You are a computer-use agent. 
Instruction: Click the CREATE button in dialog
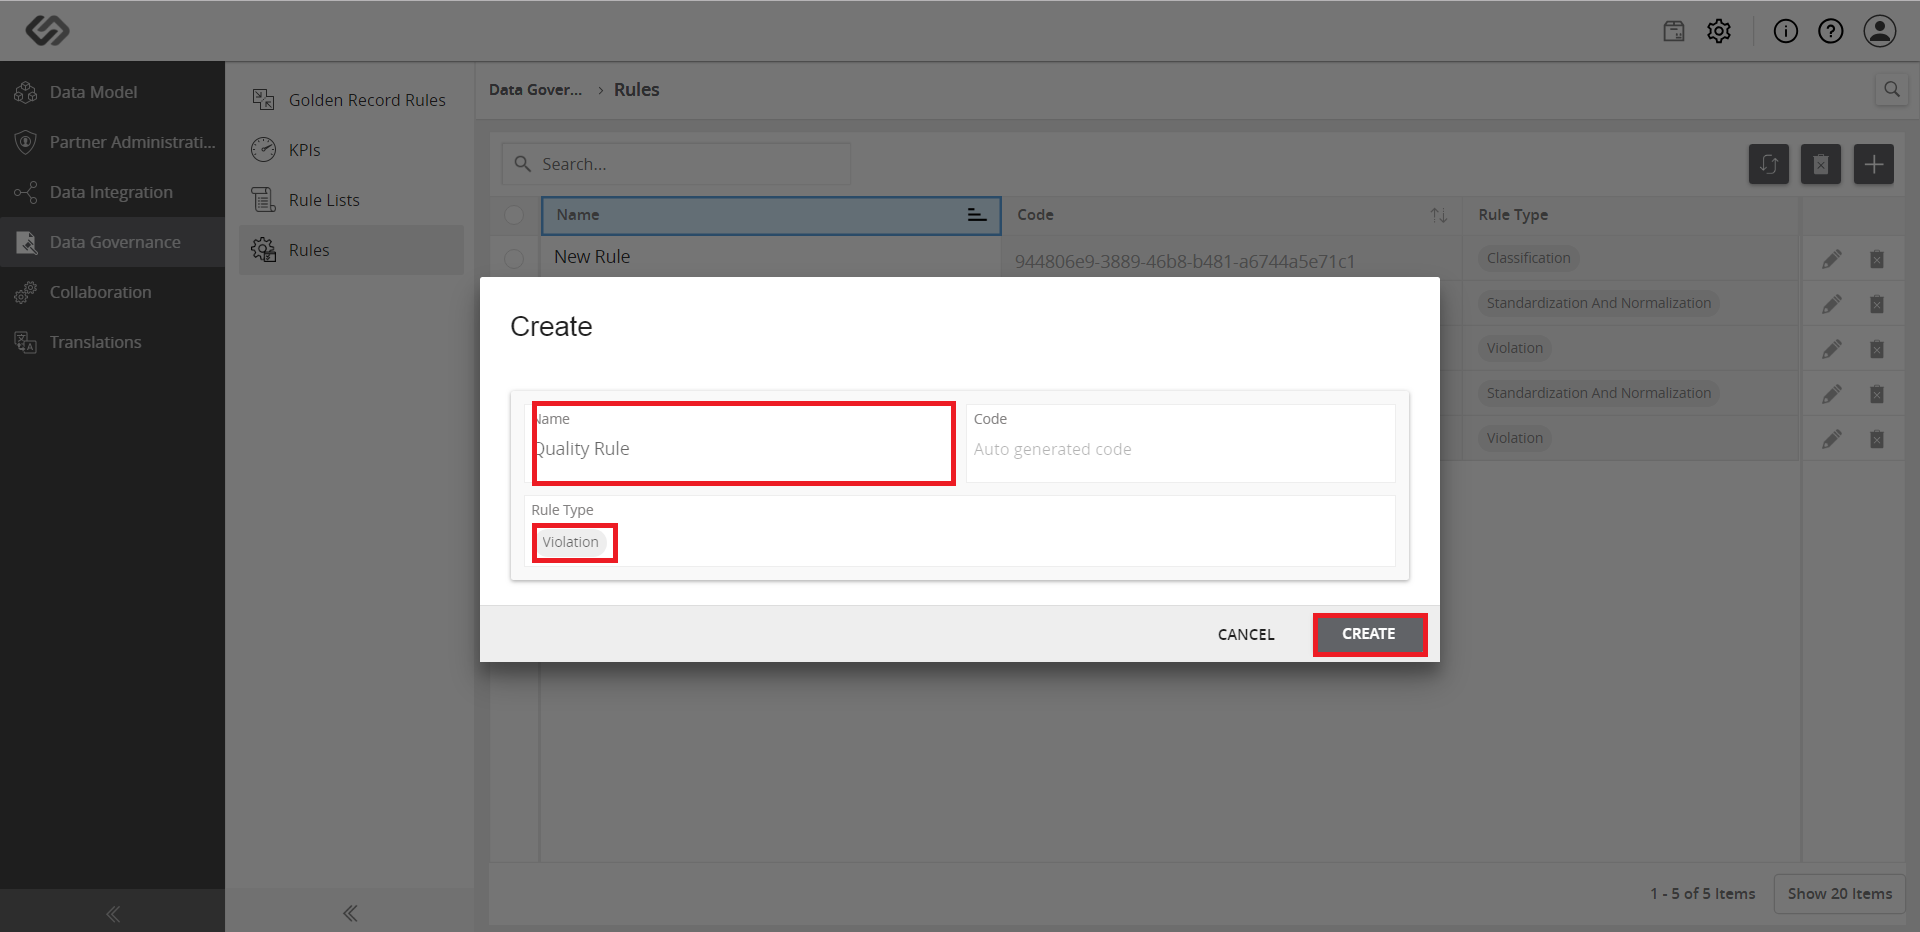(1369, 634)
